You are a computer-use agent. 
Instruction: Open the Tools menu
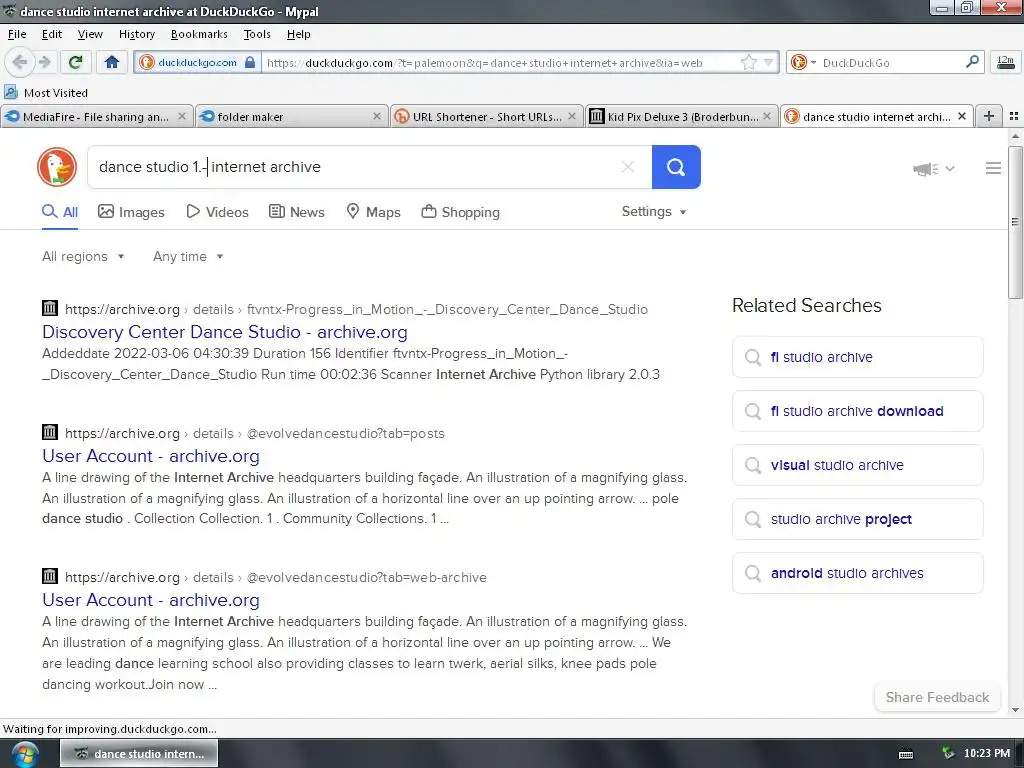click(257, 34)
